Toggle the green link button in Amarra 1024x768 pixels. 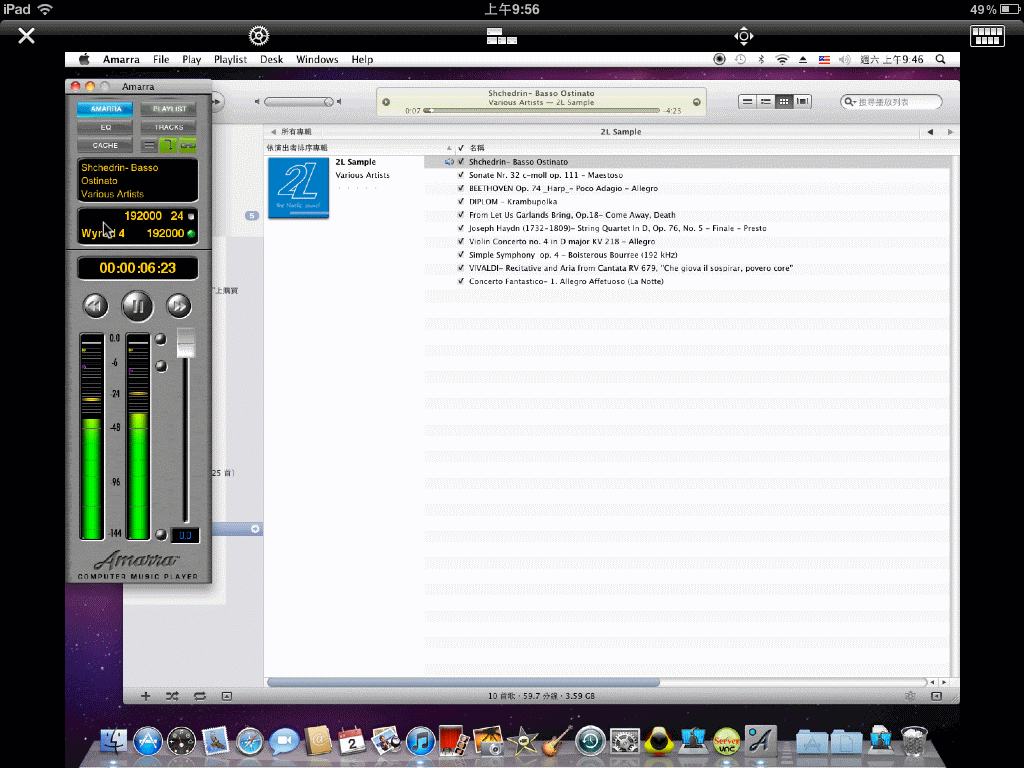tap(188, 145)
